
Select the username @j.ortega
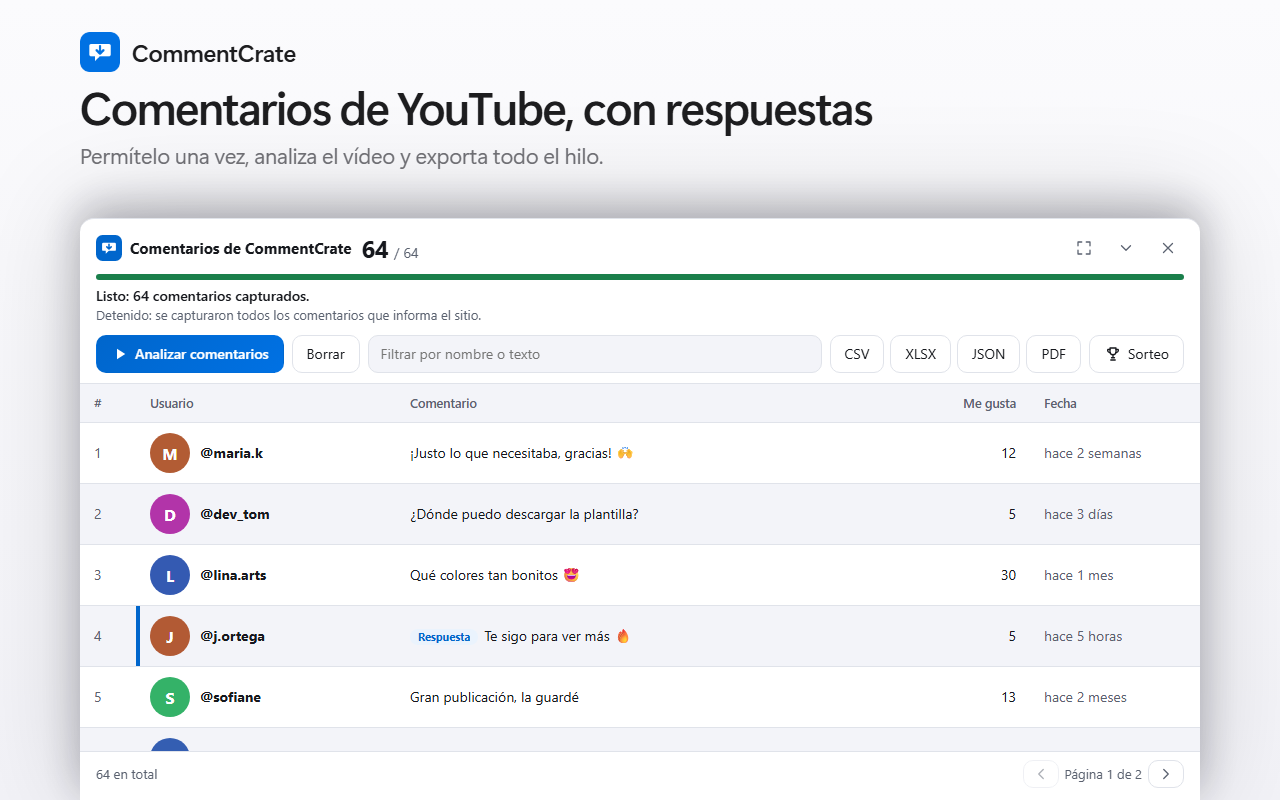pyautogui.click(x=232, y=636)
